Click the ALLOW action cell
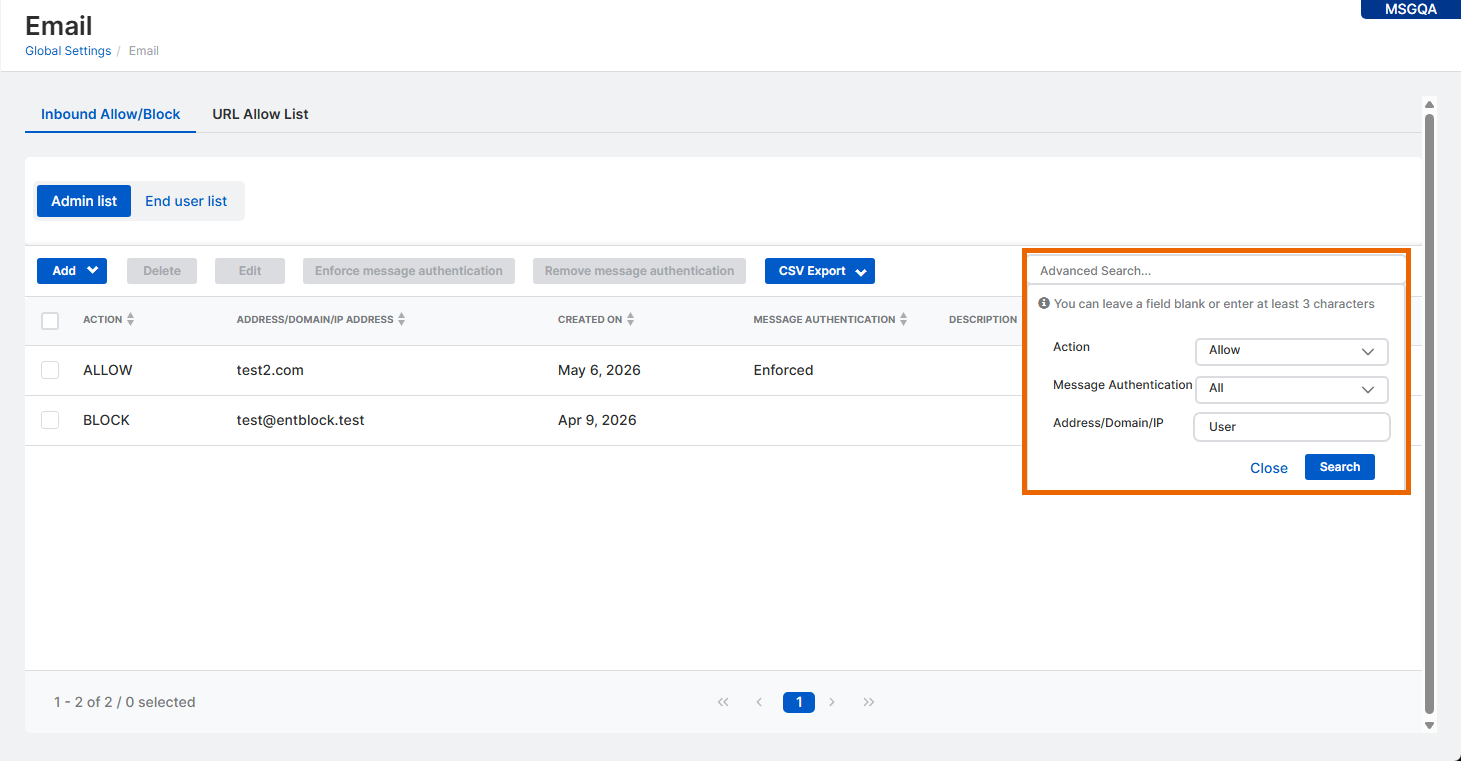Image resolution: width=1461 pixels, height=761 pixels. (108, 370)
